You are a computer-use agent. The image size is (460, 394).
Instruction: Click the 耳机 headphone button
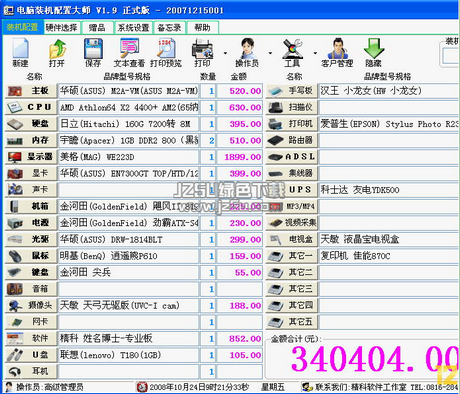click(31, 371)
